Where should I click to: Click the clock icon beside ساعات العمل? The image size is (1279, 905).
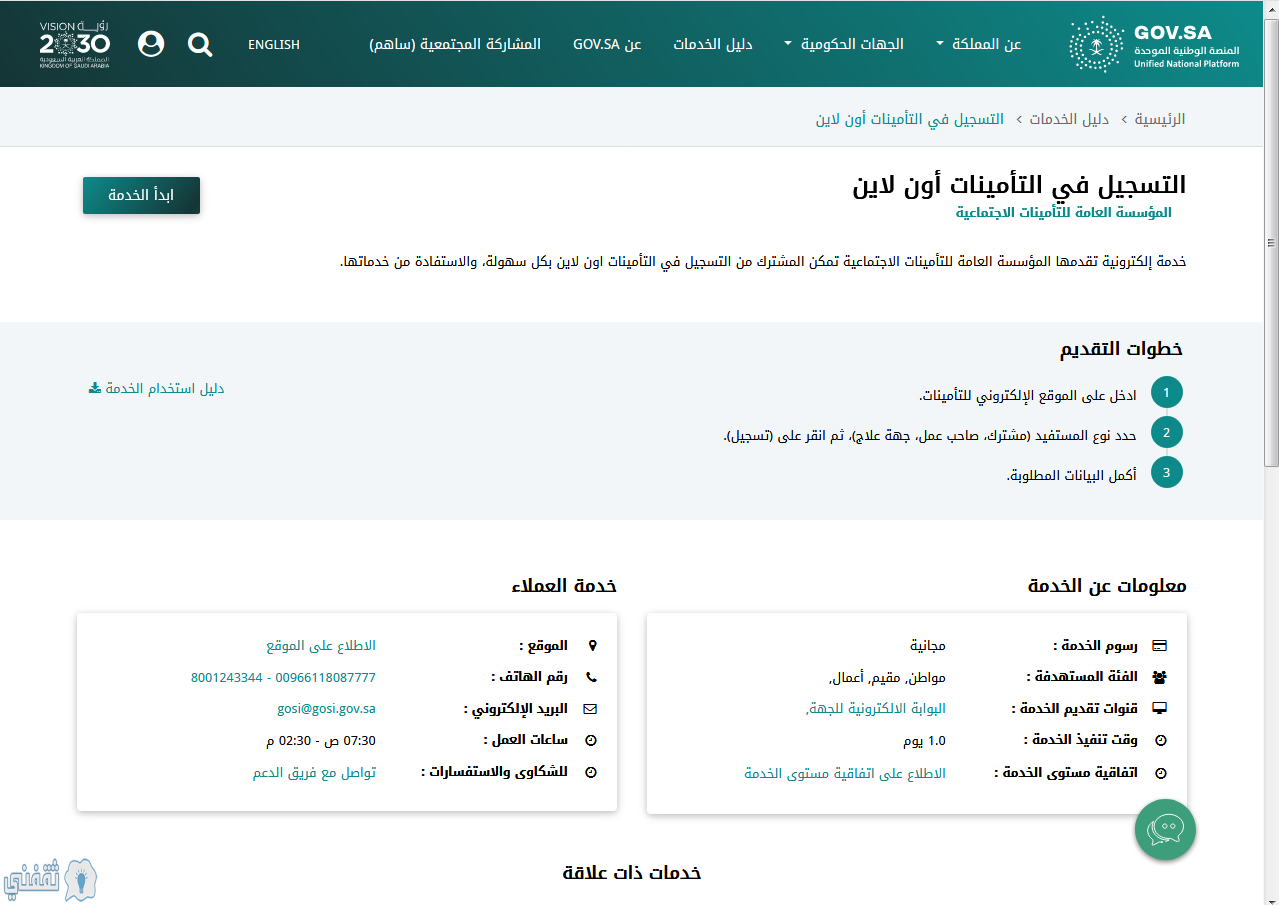pyautogui.click(x=591, y=741)
